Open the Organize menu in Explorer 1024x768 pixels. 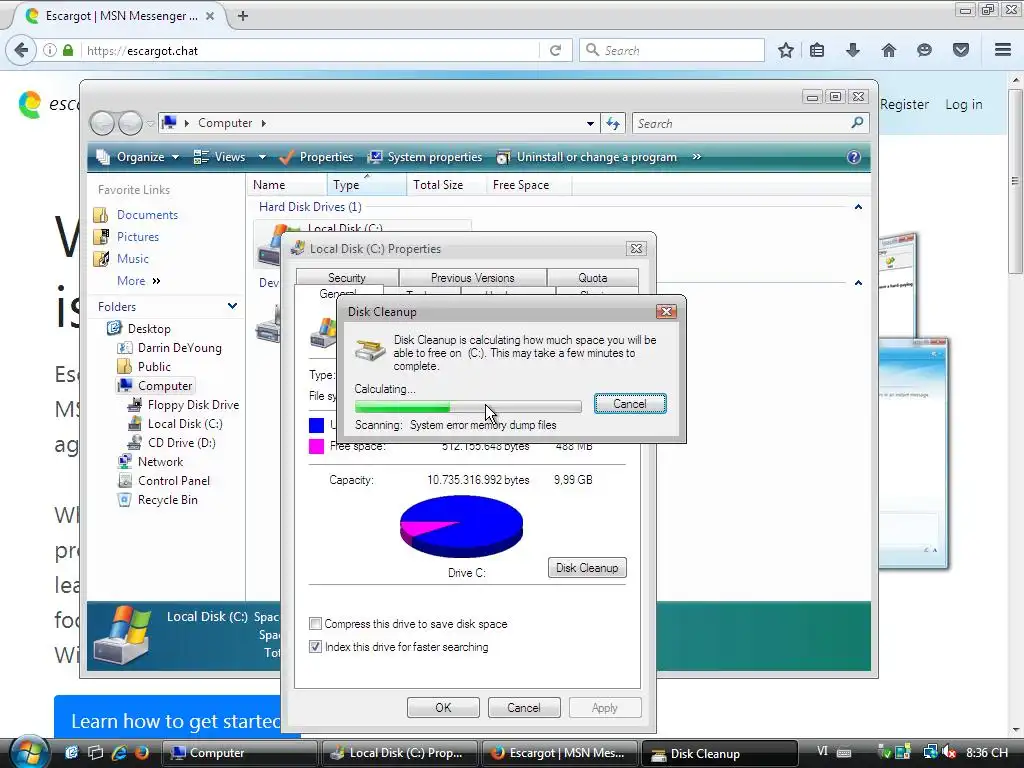(x=138, y=157)
